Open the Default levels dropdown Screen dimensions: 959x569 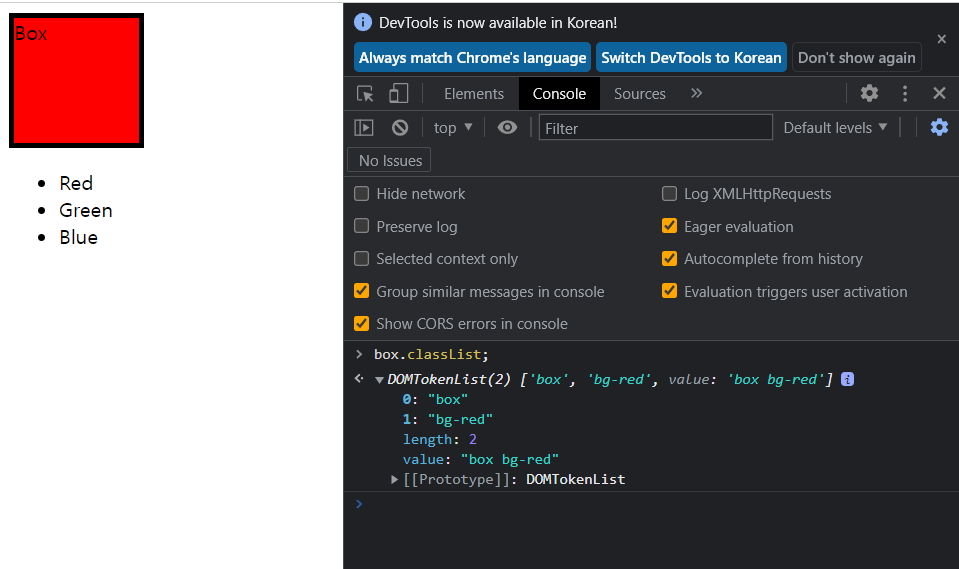pos(835,127)
